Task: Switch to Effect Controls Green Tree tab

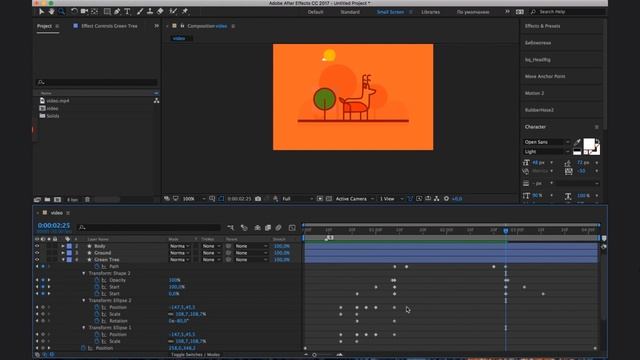Action: (109, 26)
